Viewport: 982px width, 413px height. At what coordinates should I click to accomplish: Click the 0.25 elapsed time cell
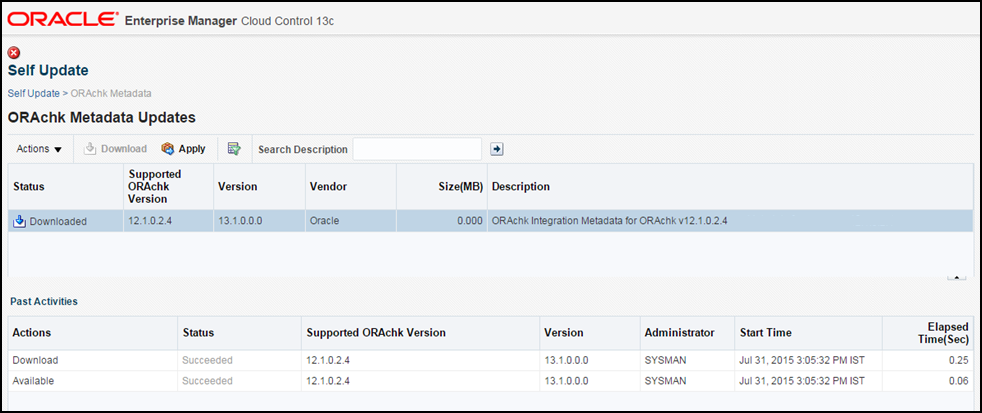pyautogui.click(x=928, y=360)
